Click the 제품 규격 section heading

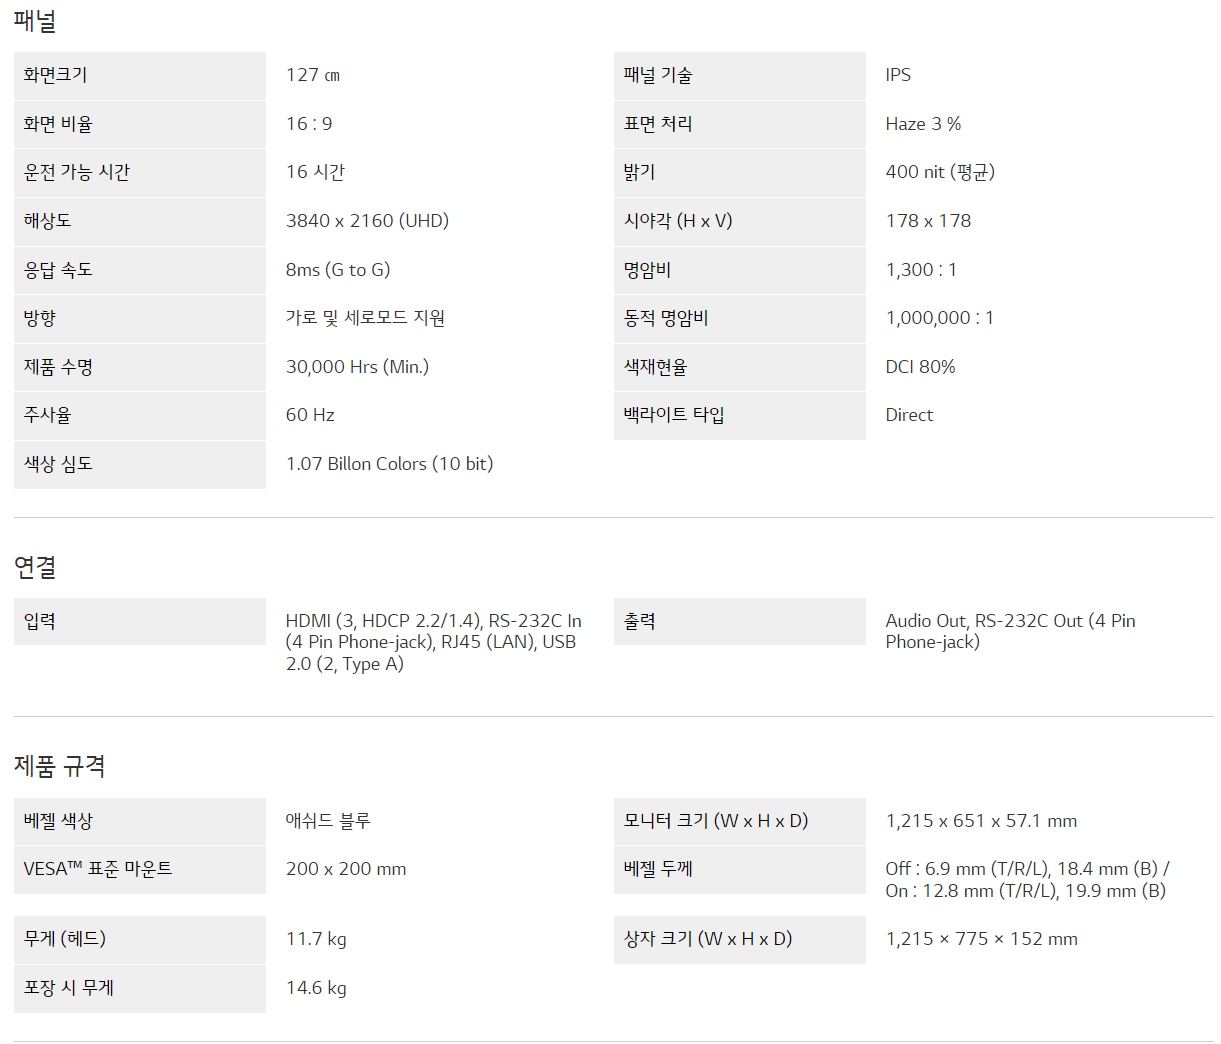tap(60, 766)
